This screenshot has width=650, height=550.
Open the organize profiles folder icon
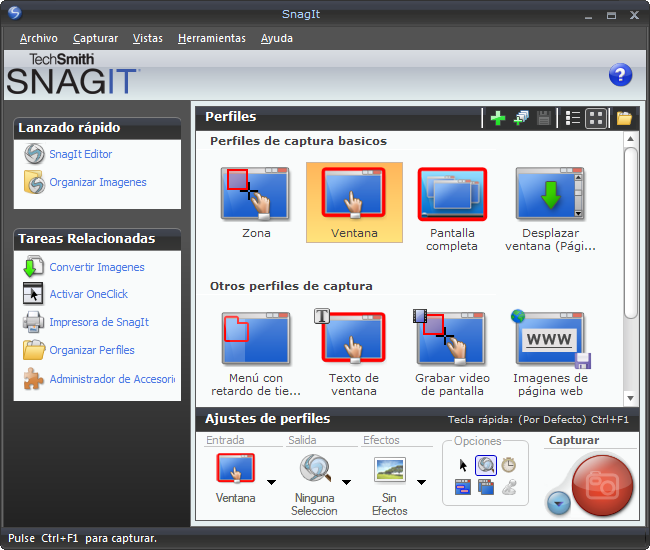coord(624,118)
